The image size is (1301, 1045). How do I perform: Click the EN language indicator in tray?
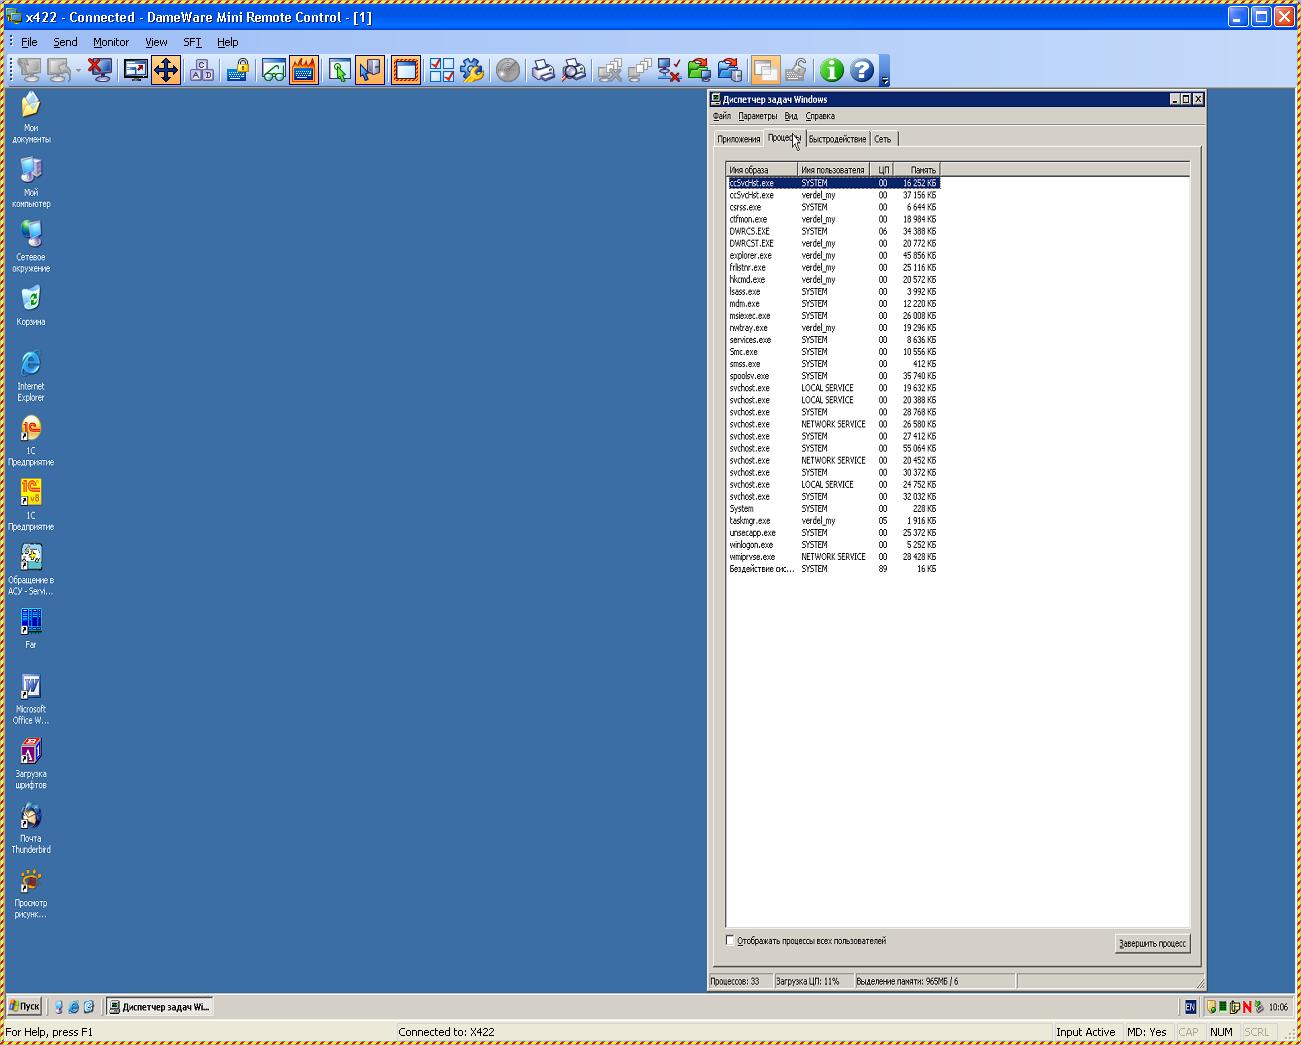click(x=1190, y=1007)
